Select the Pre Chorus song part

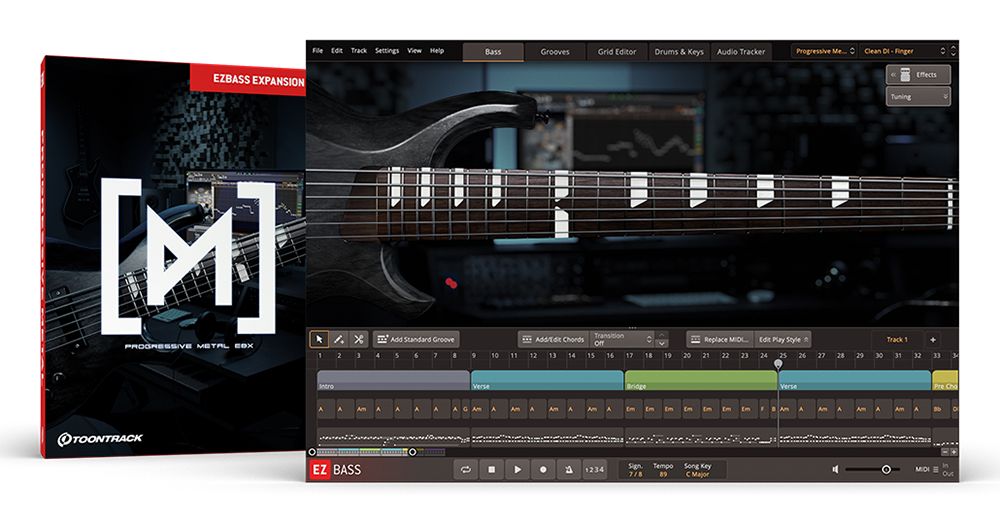[x=945, y=381]
